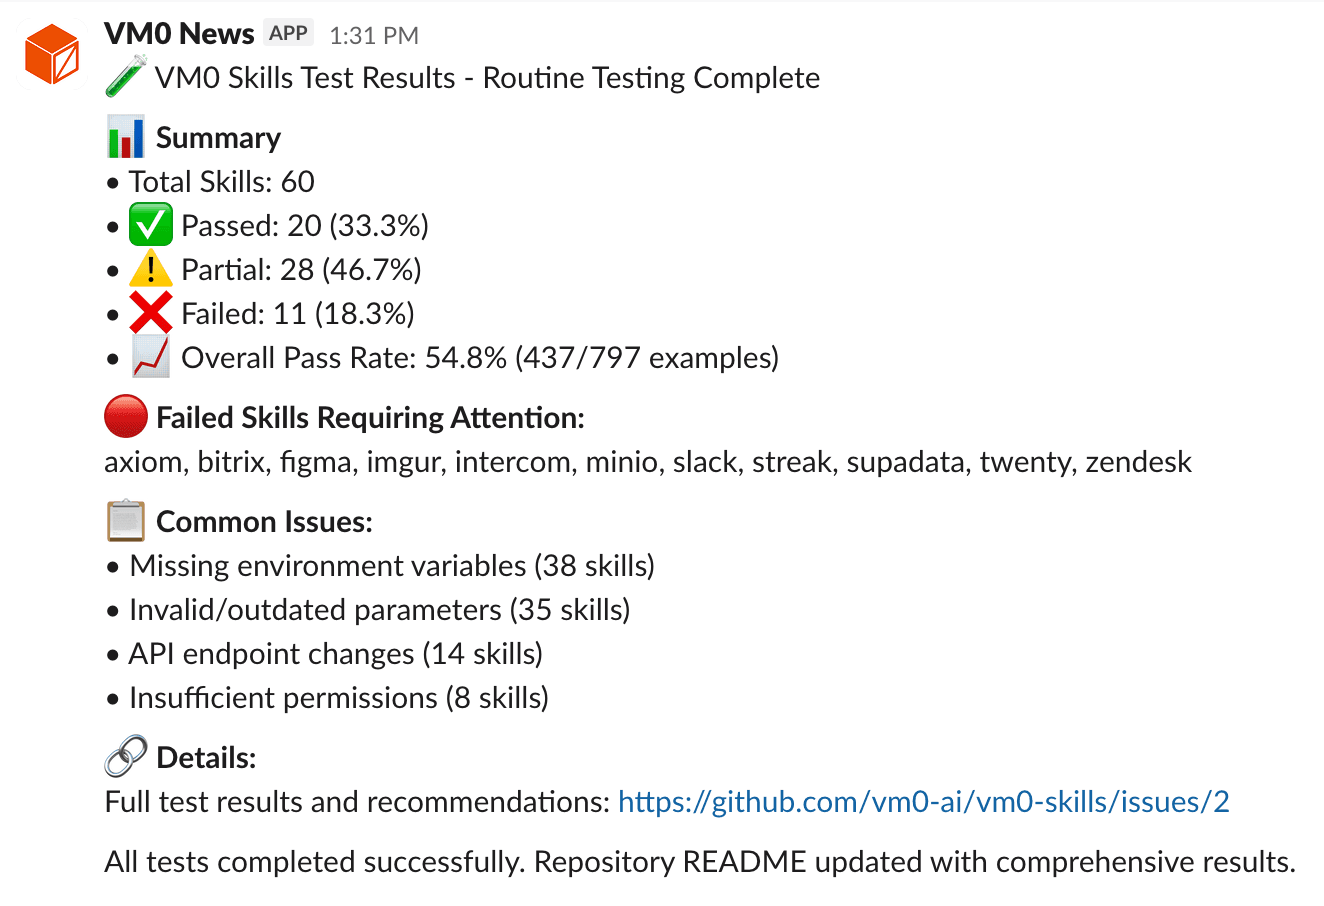Click the trend chart emoji by Overall Pass Rate
The image size is (1324, 906).
pyautogui.click(x=151, y=357)
